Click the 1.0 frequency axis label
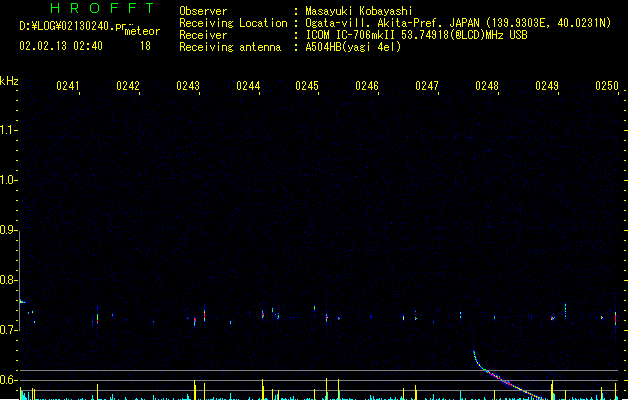 click(8, 179)
